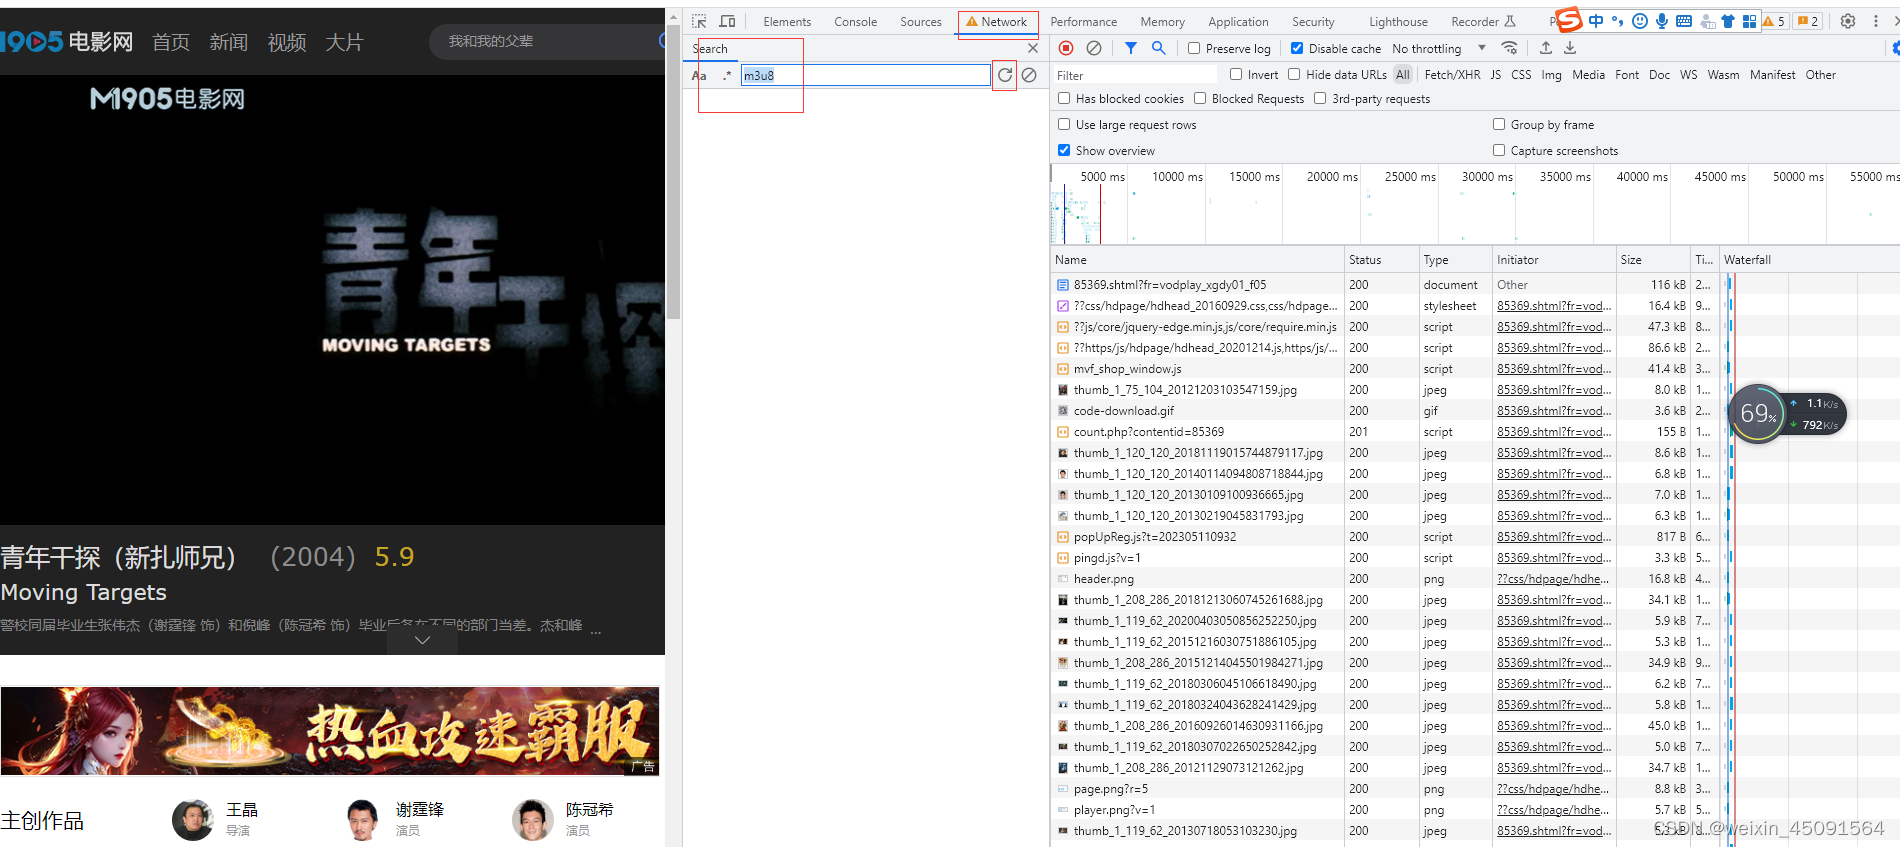Click the warnings count badge showing 5
This screenshot has width=1900, height=847.
point(1774,21)
